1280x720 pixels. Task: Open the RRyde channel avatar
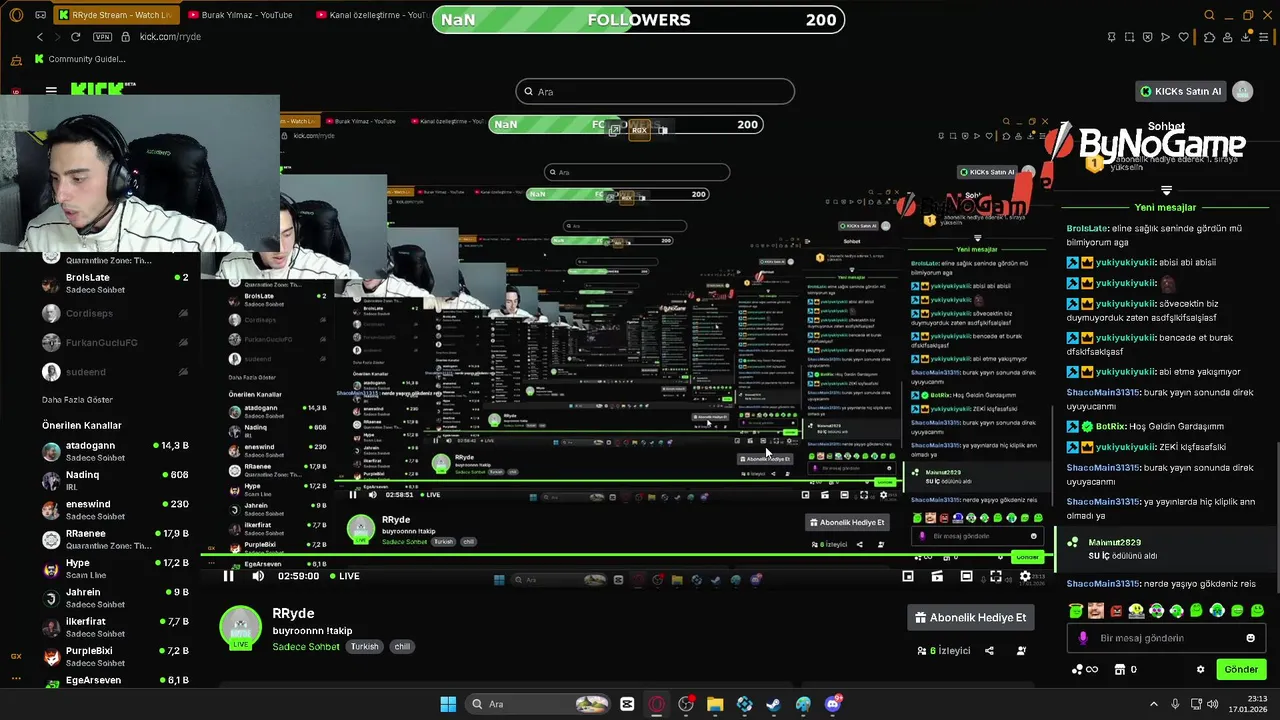[x=240, y=627]
